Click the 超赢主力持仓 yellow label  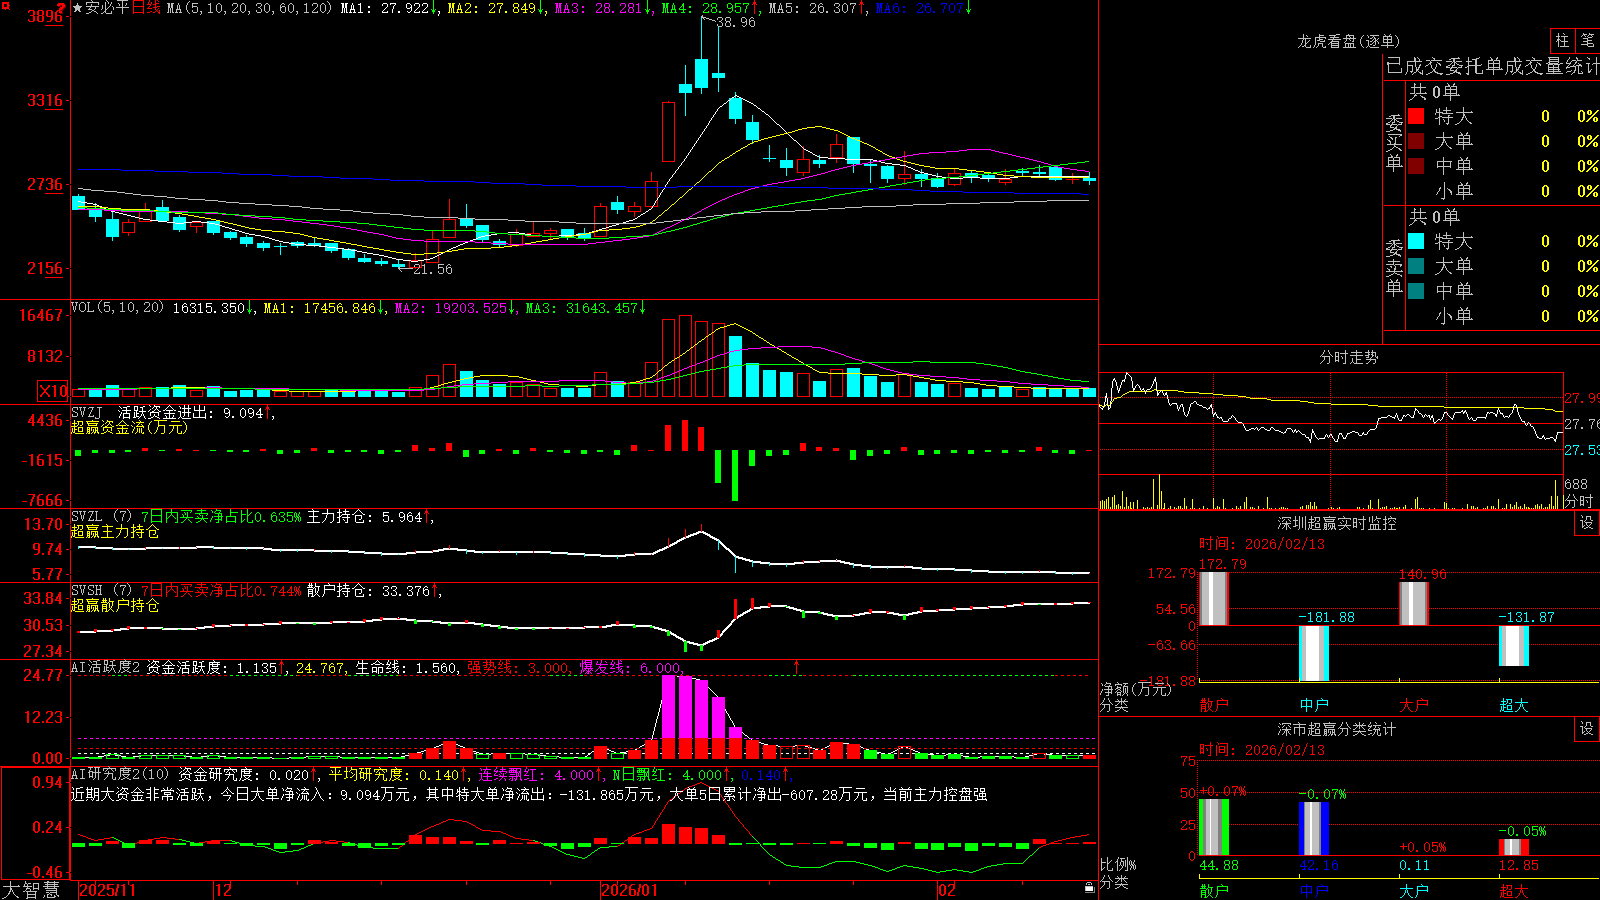click(x=115, y=531)
